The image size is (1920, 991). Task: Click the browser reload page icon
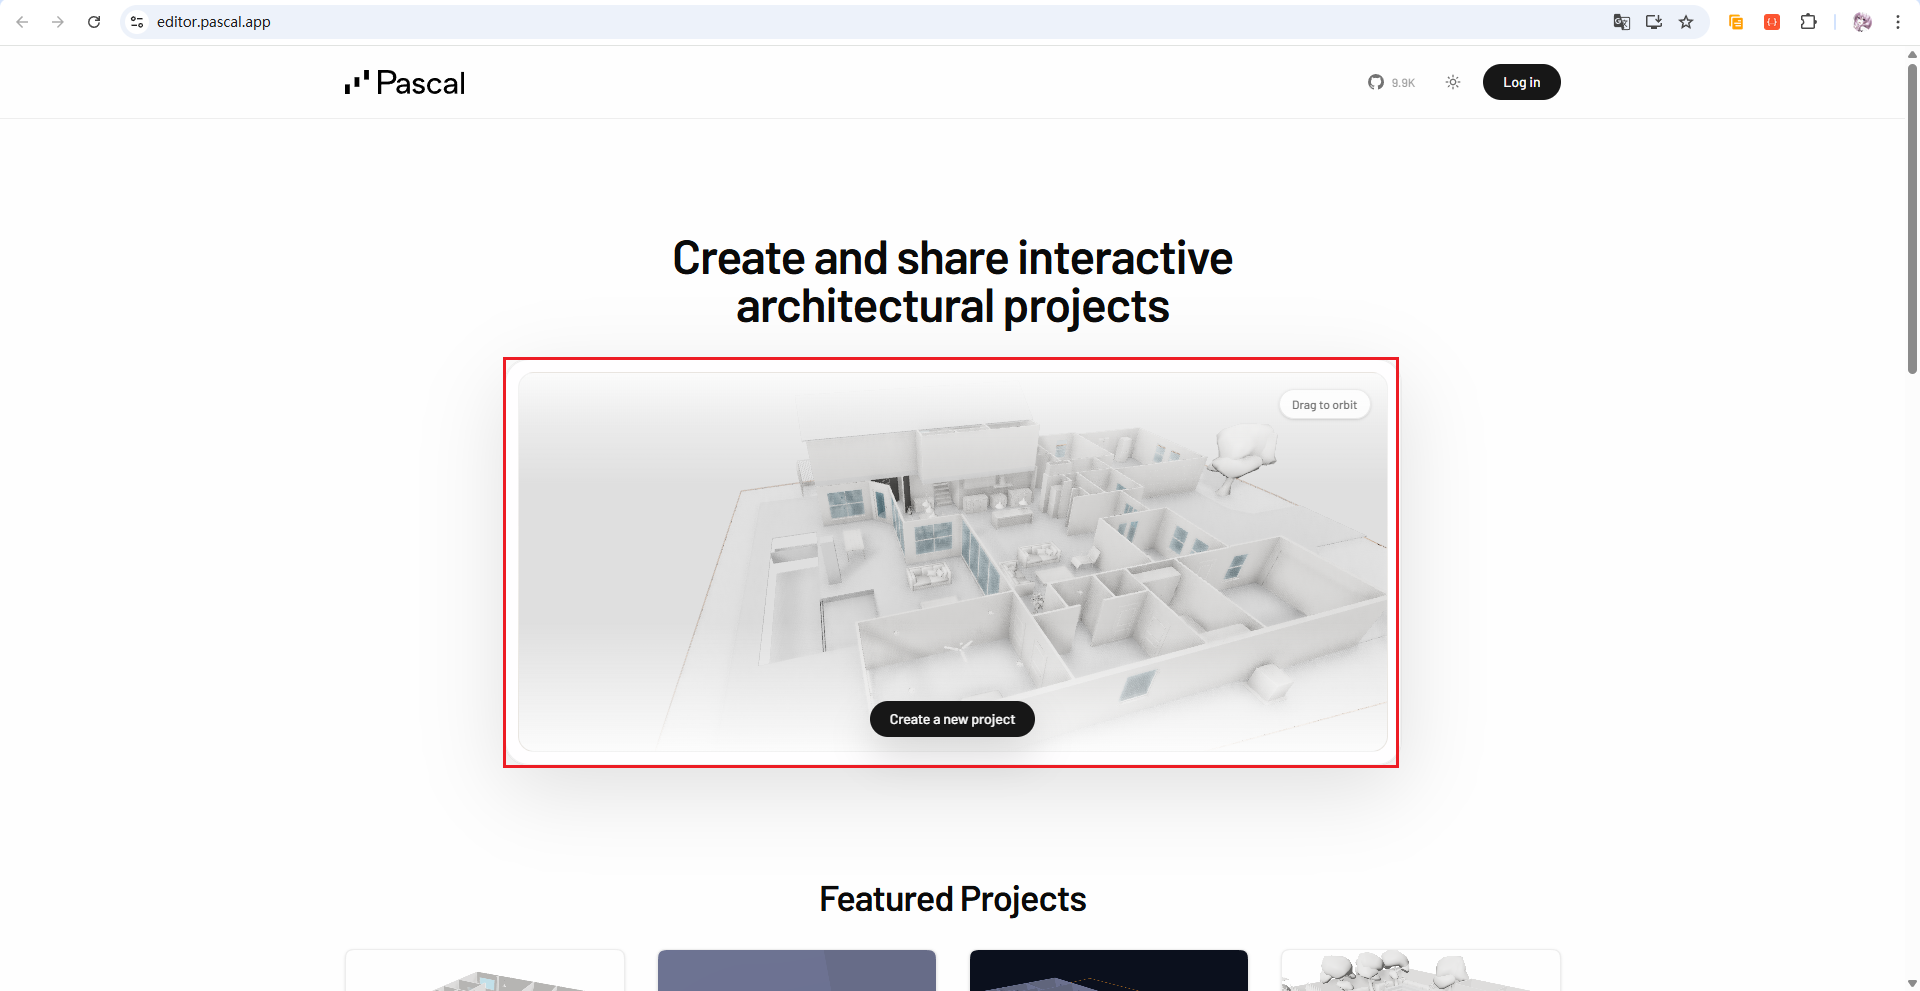point(94,22)
